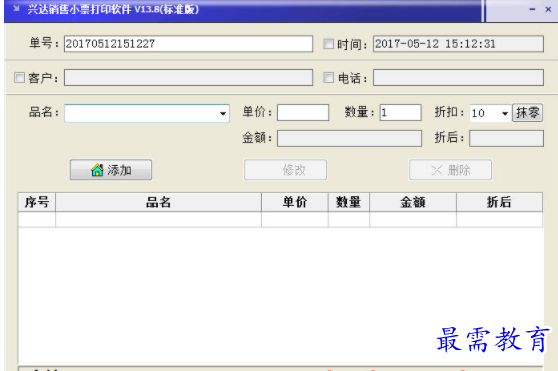Viewport: 558px width, 371px height.
Task: Click the 折后 field
Action: point(506,138)
